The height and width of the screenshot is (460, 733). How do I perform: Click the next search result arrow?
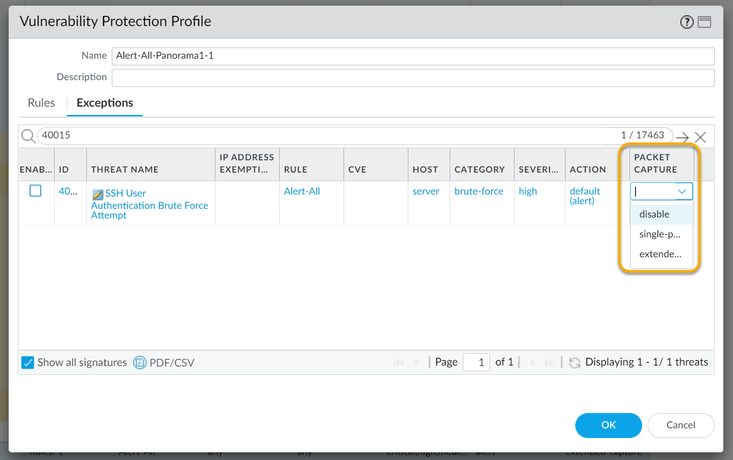pyautogui.click(x=682, y=137)
